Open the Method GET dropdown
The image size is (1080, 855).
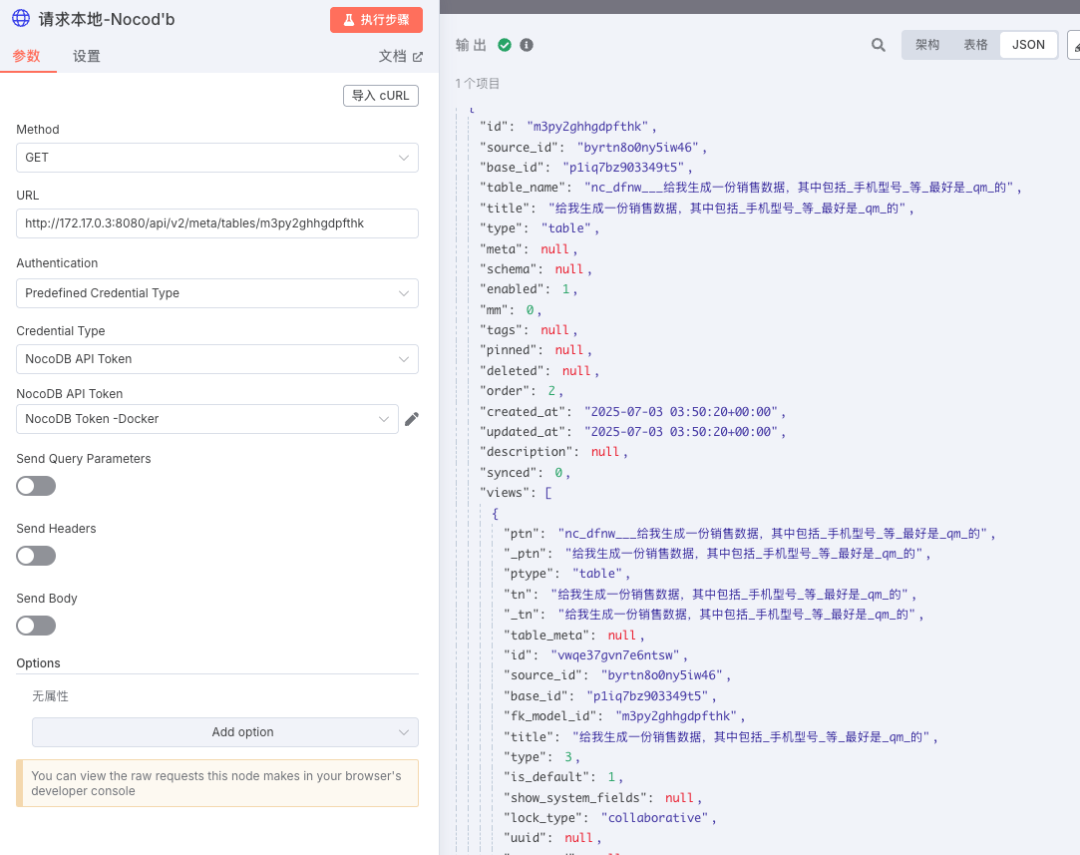(217, 158)
